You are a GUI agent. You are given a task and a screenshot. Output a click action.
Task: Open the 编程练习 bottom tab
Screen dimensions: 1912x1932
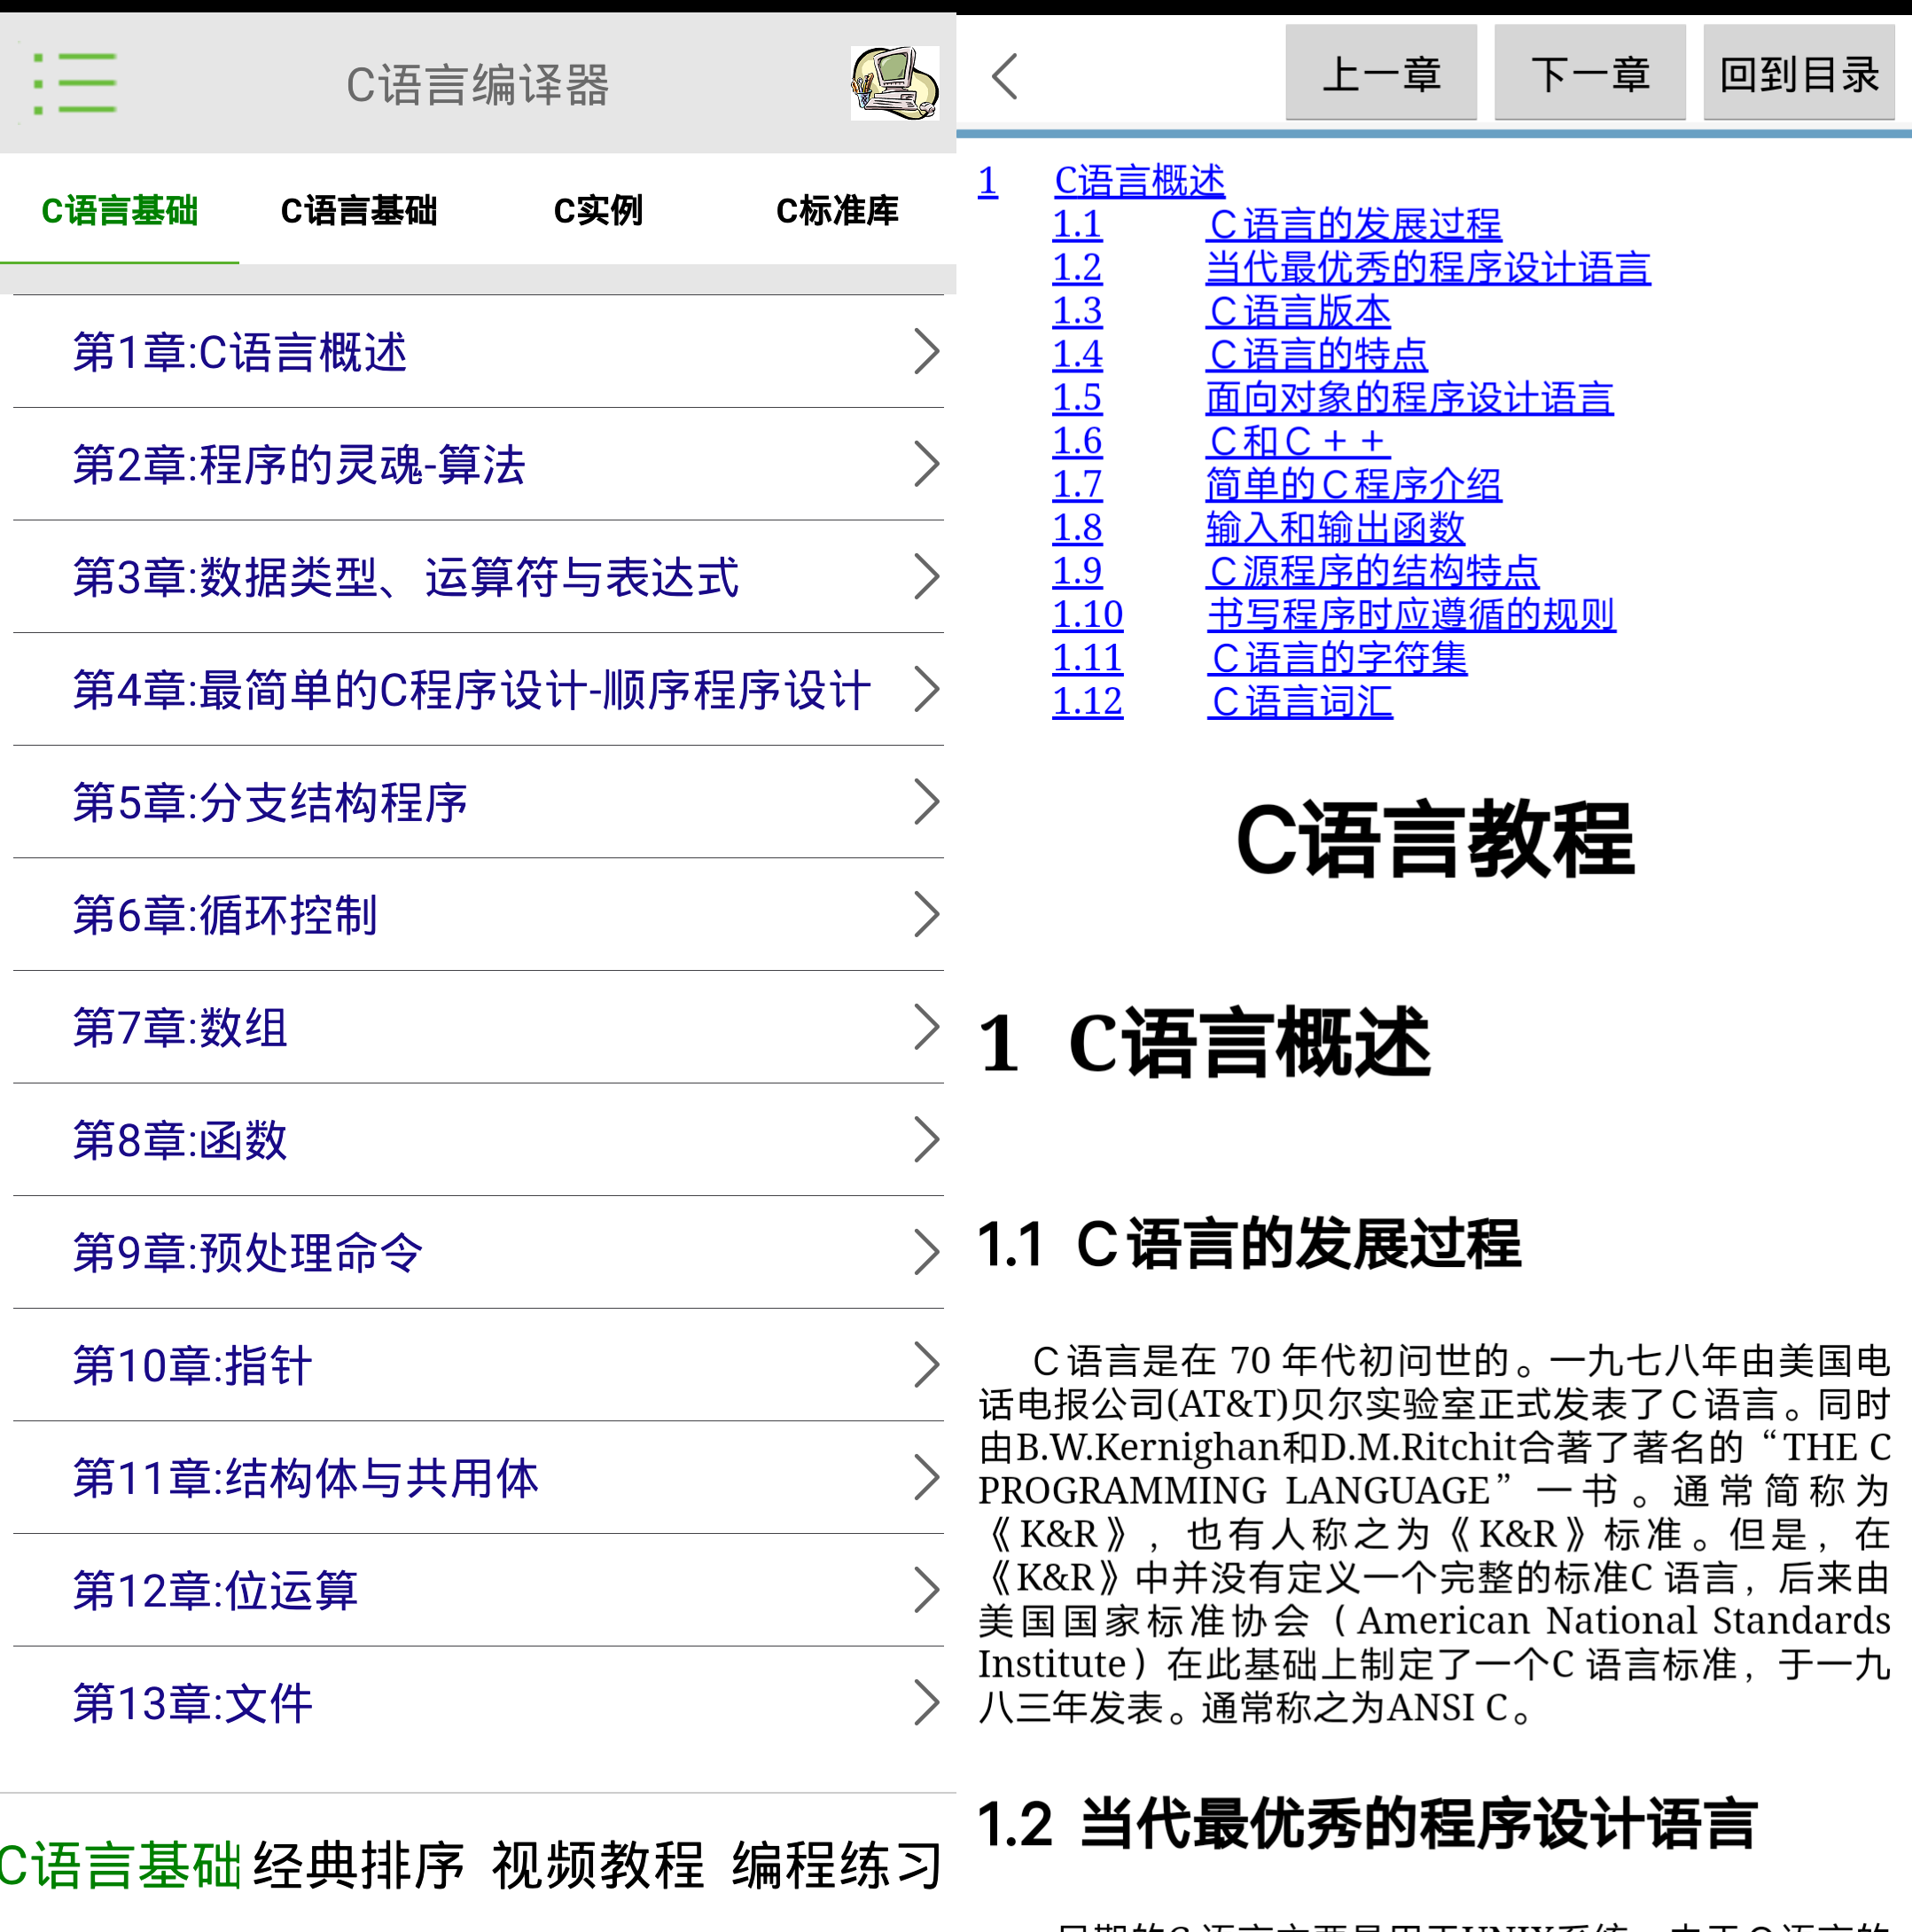(x=837, y=1864)
